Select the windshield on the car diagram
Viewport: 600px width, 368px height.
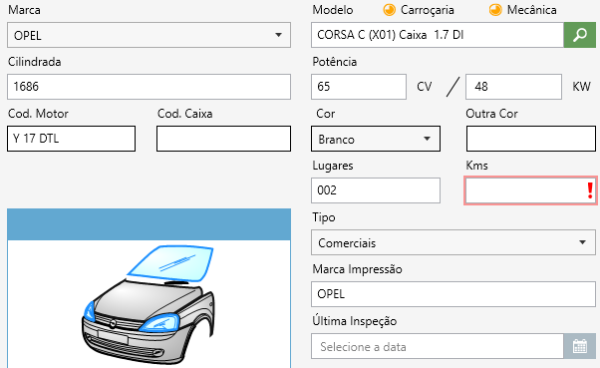click(170, 264)
